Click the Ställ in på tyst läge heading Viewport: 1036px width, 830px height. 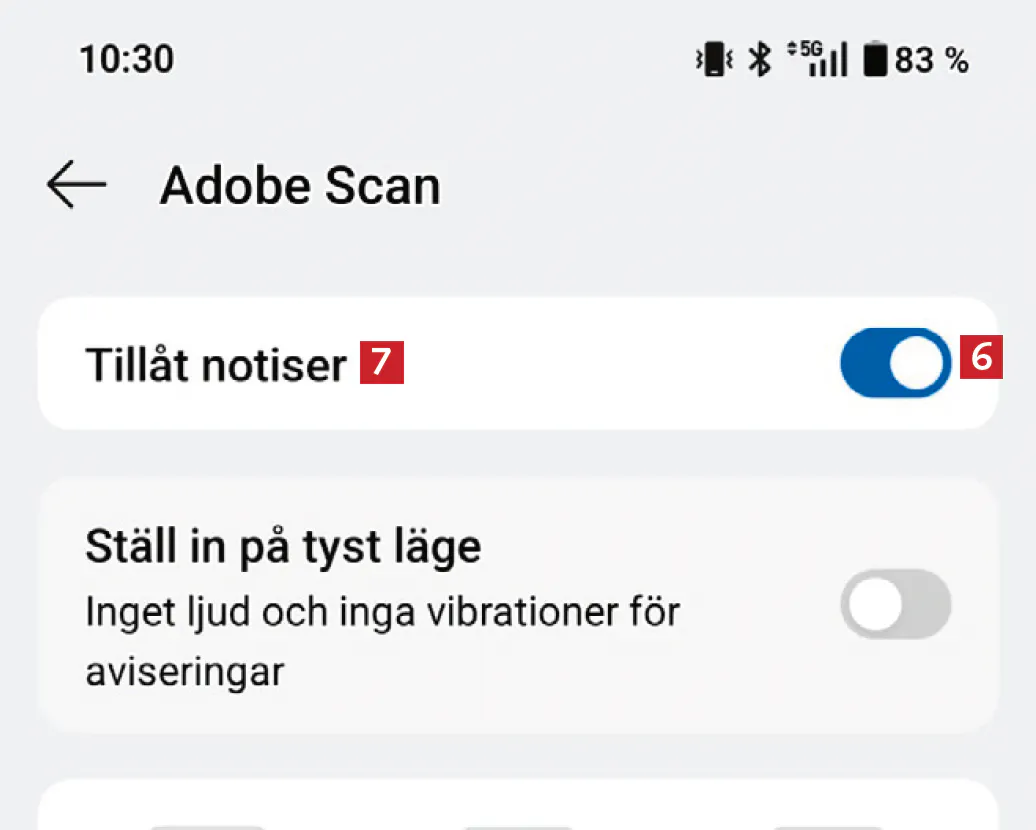(283, 547)
